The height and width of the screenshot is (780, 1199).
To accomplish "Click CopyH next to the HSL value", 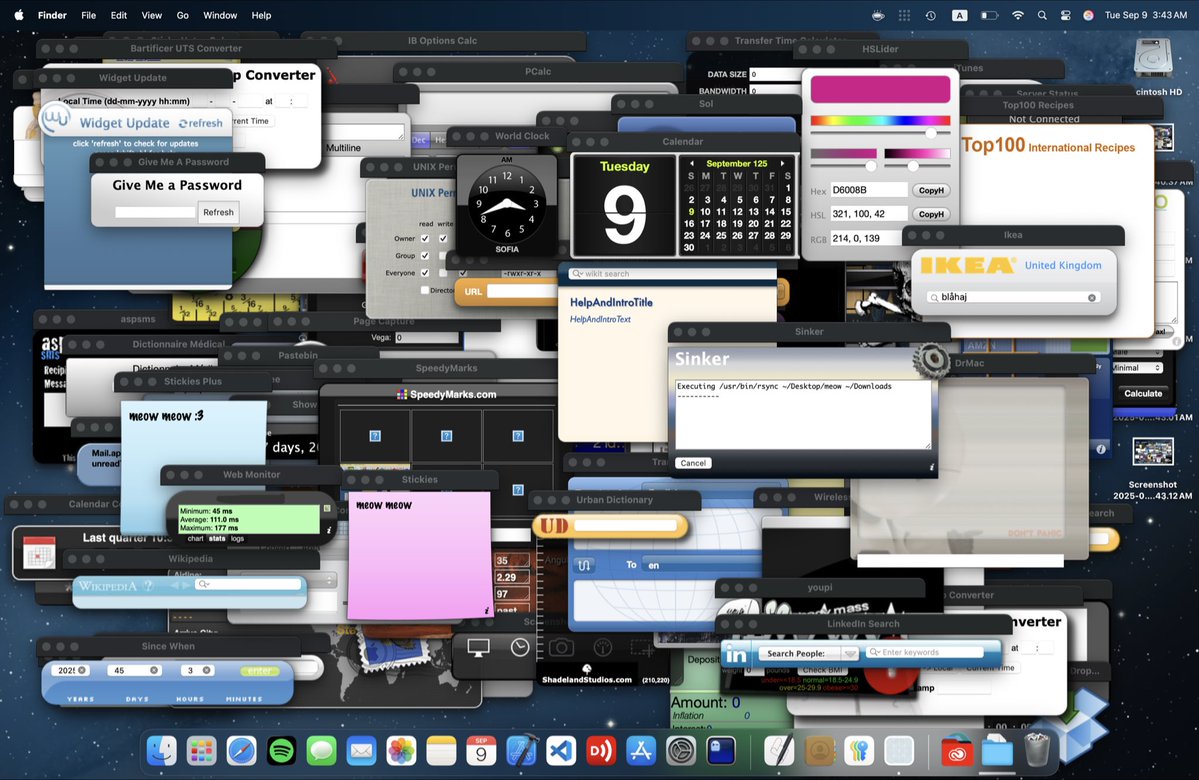I will (931, 214).
